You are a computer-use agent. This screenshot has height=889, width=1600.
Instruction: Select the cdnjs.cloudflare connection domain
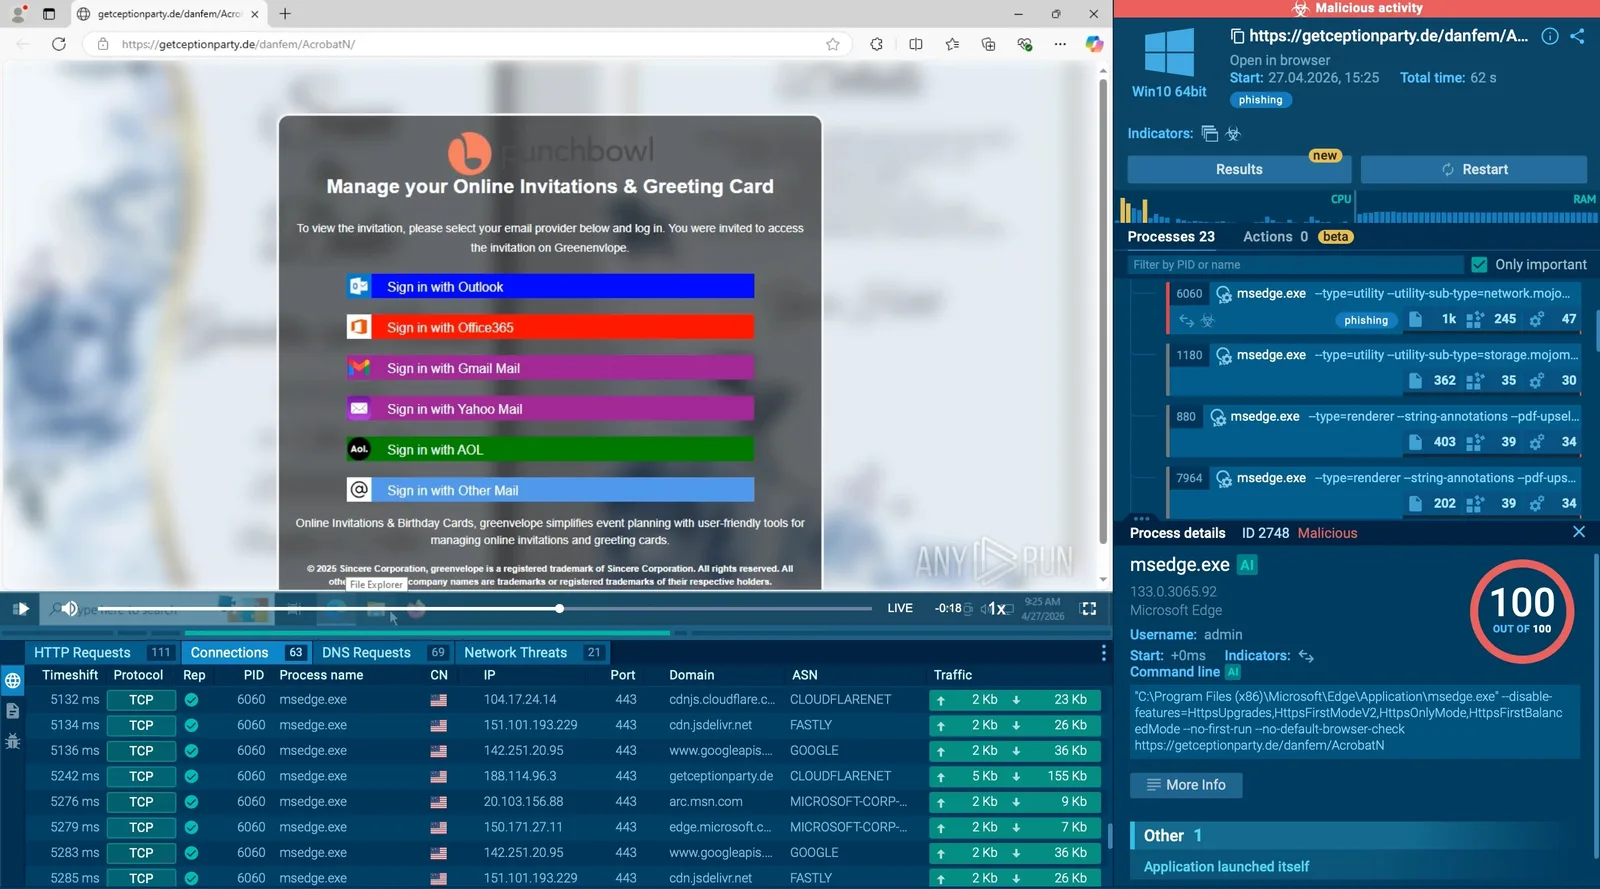tap(722, 700)
